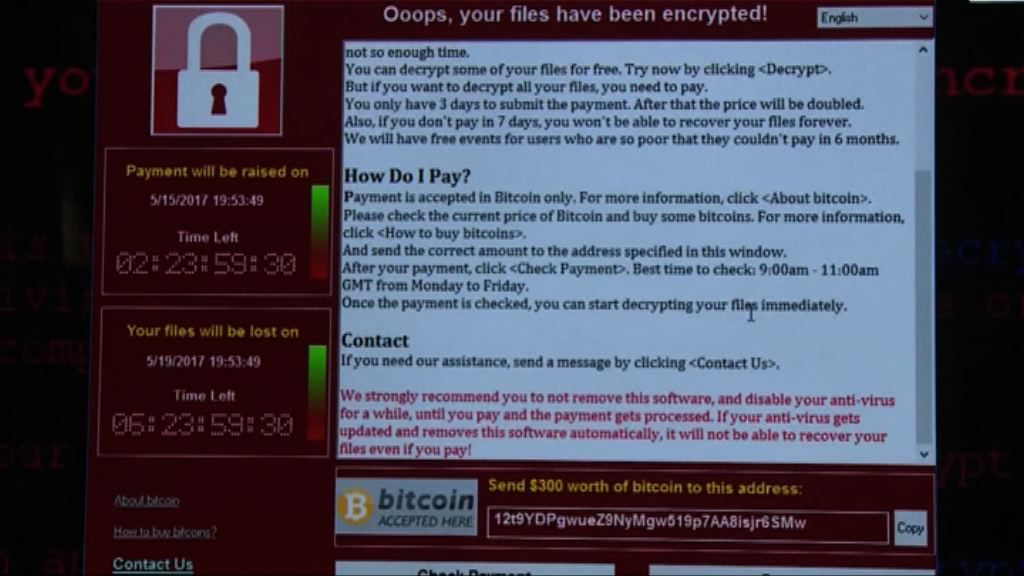Click the 5/15/2017 payment raise date
This screenshot has width=1024, height=576.
point(206,200)
